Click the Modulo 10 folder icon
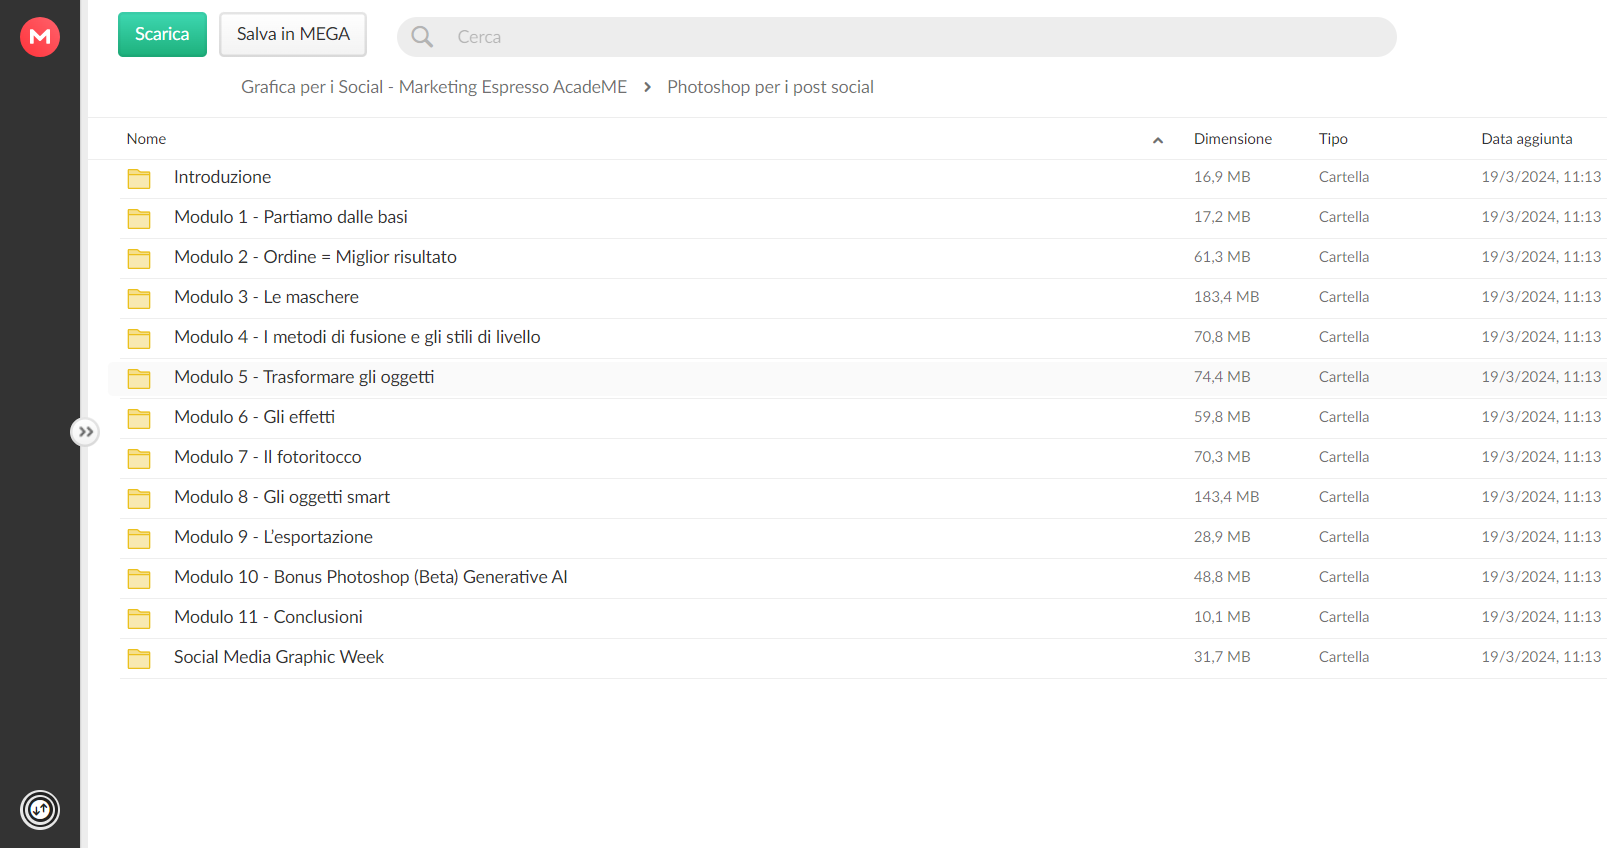Screen dimensions: 1607x848 [x=139, y=579]
